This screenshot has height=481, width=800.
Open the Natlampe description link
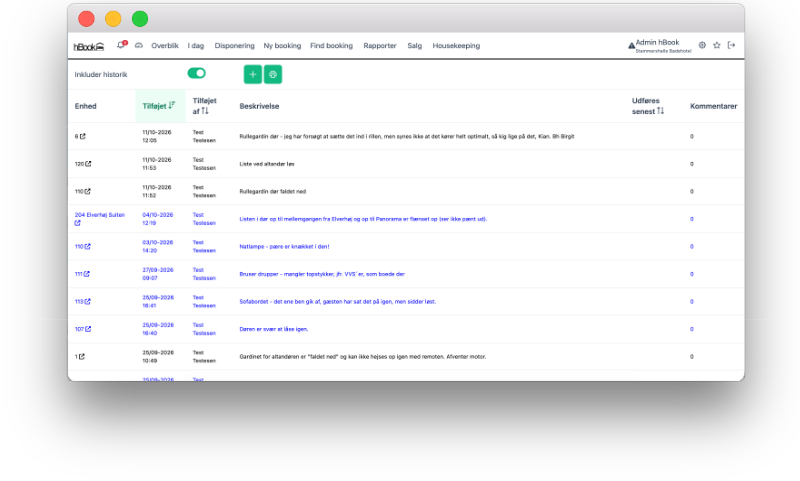pyautogui.click(x=284, y=246)
